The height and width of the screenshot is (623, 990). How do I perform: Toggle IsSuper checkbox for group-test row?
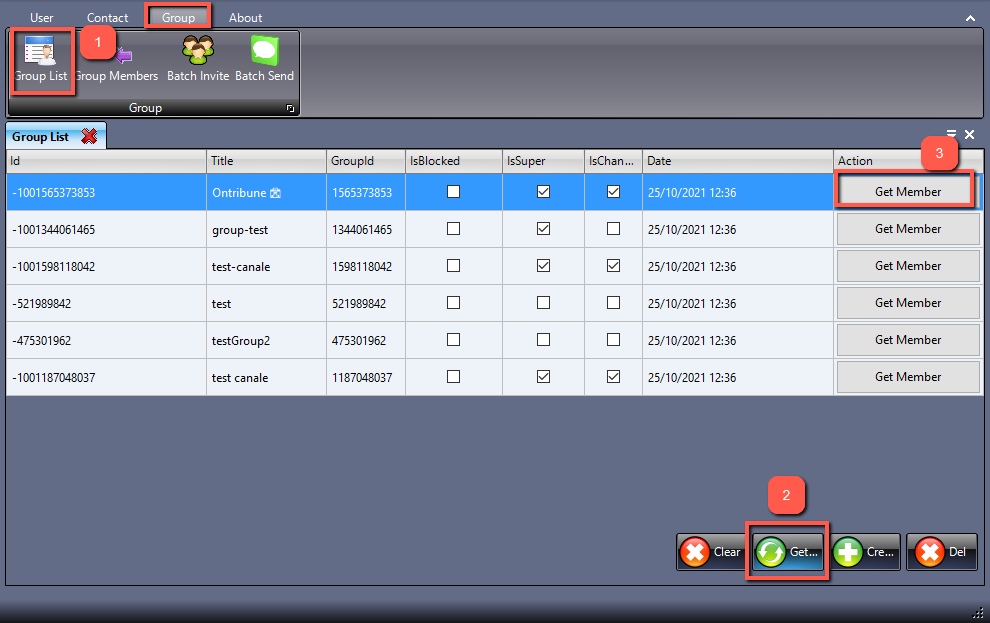click(543, 229)
